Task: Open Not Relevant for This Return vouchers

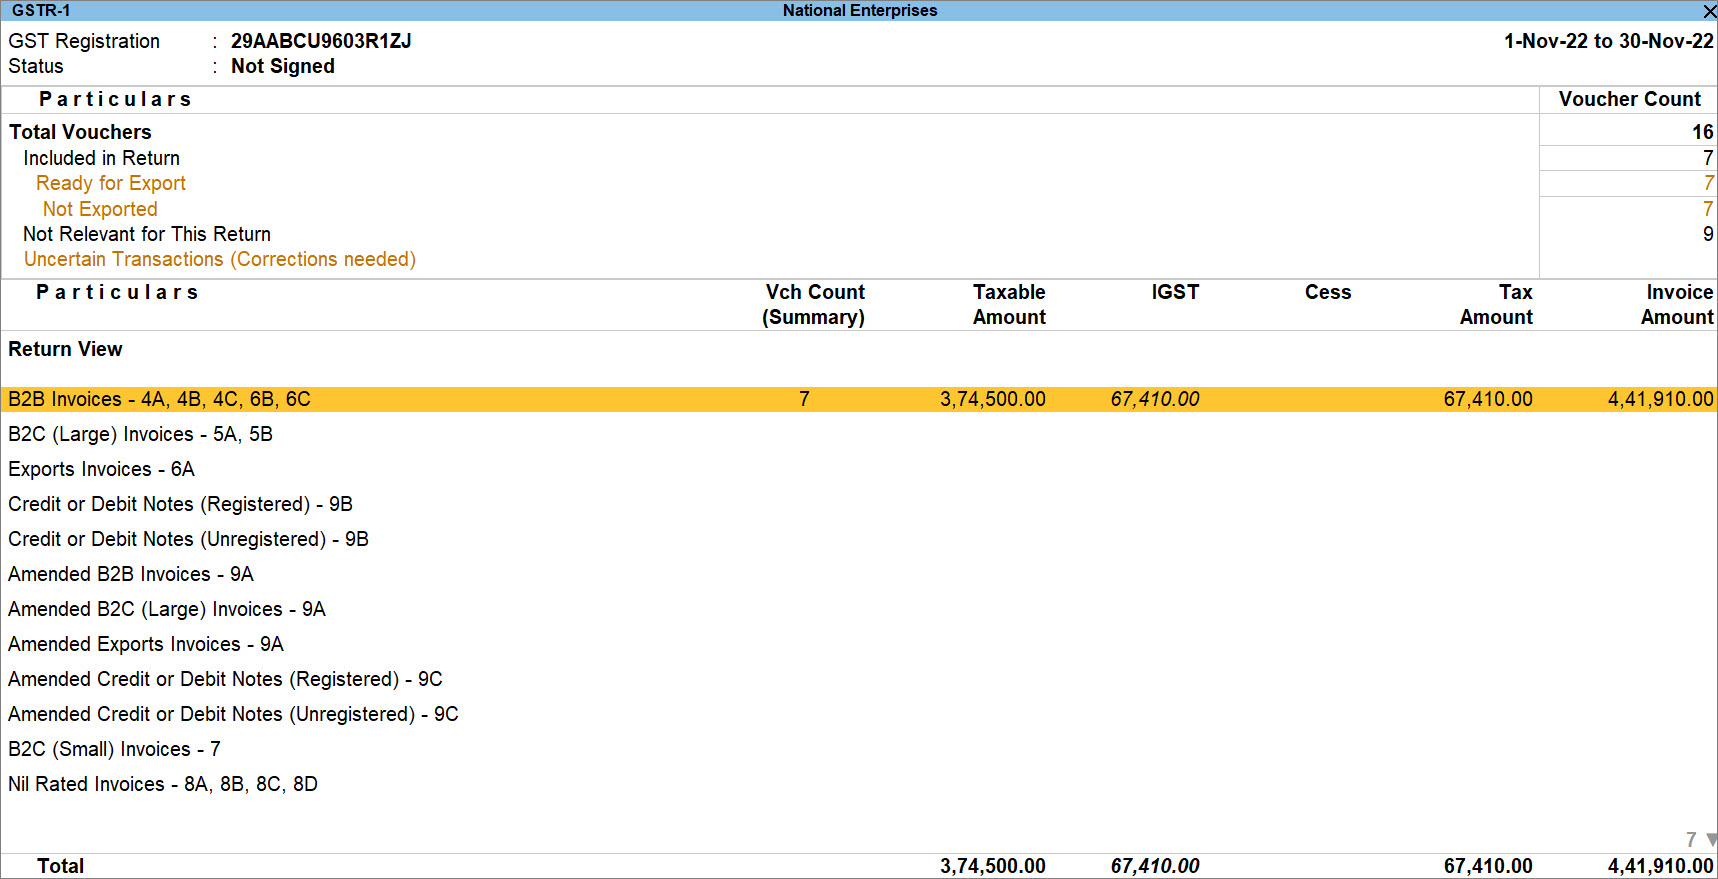Action: coord(859,234)
